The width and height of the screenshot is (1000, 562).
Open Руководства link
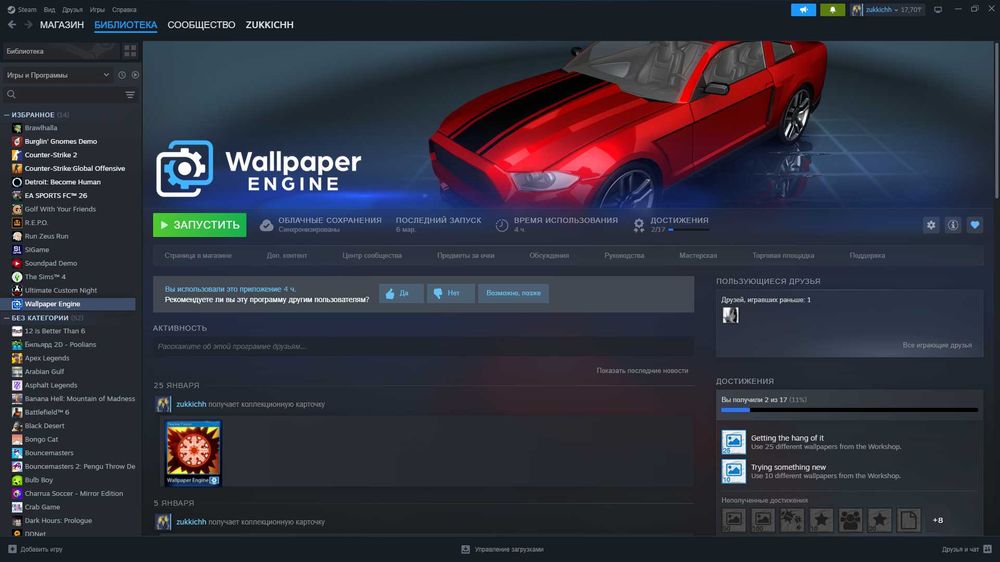[624, 255]
